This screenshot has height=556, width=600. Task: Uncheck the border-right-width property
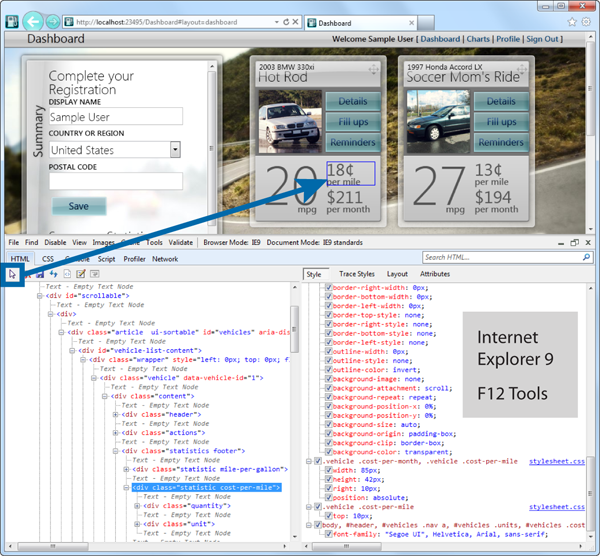(328, 287)
